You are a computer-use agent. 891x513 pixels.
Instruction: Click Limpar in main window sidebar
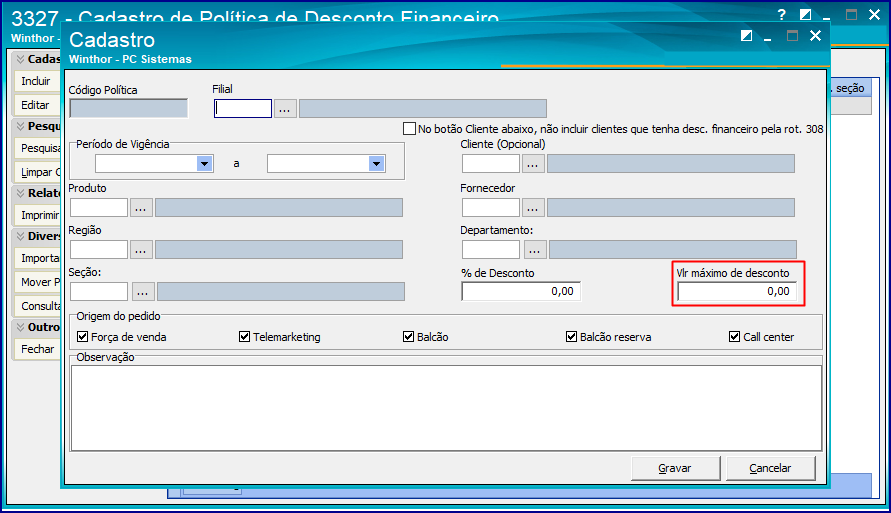click(x=37, y=172)
